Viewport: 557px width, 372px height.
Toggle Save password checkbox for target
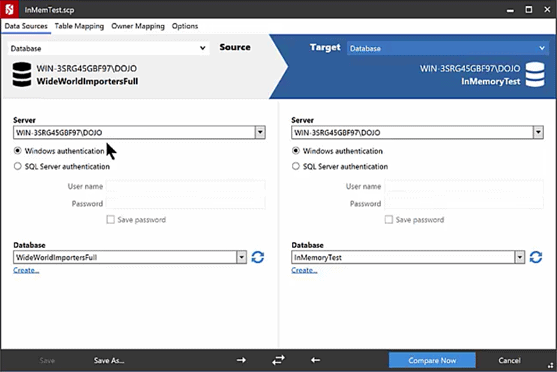coord(389,220)
